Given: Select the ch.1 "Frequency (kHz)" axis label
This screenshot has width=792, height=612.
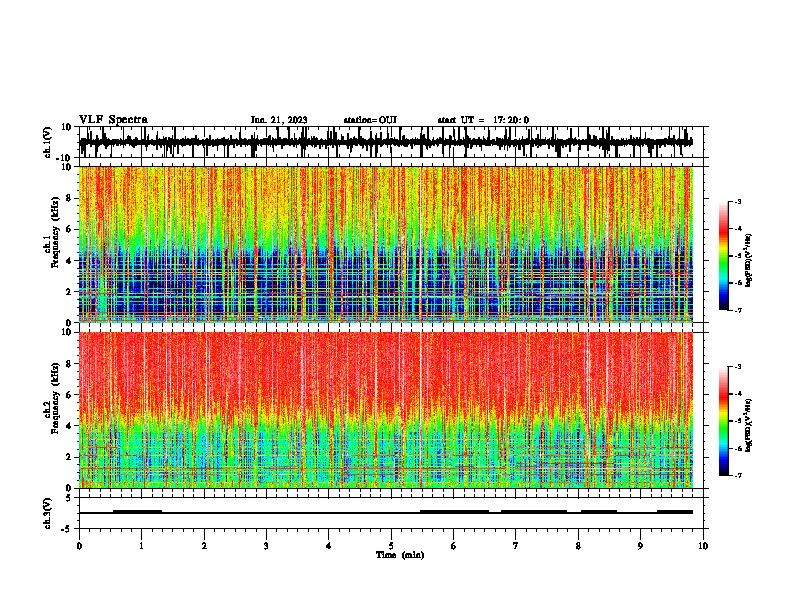Looking at the screenshot, I should pyautogui.click(x=55, y=233).
